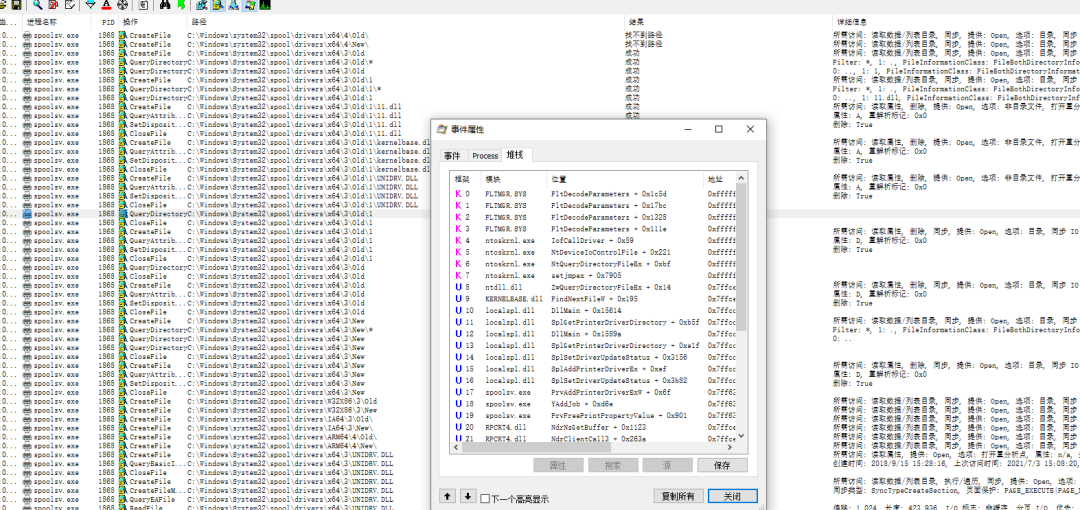Select stack row PrvAddPrinterDriverExW + 0x6f
Viewport: 1080px width, 510px height.
tap(593, 393)
